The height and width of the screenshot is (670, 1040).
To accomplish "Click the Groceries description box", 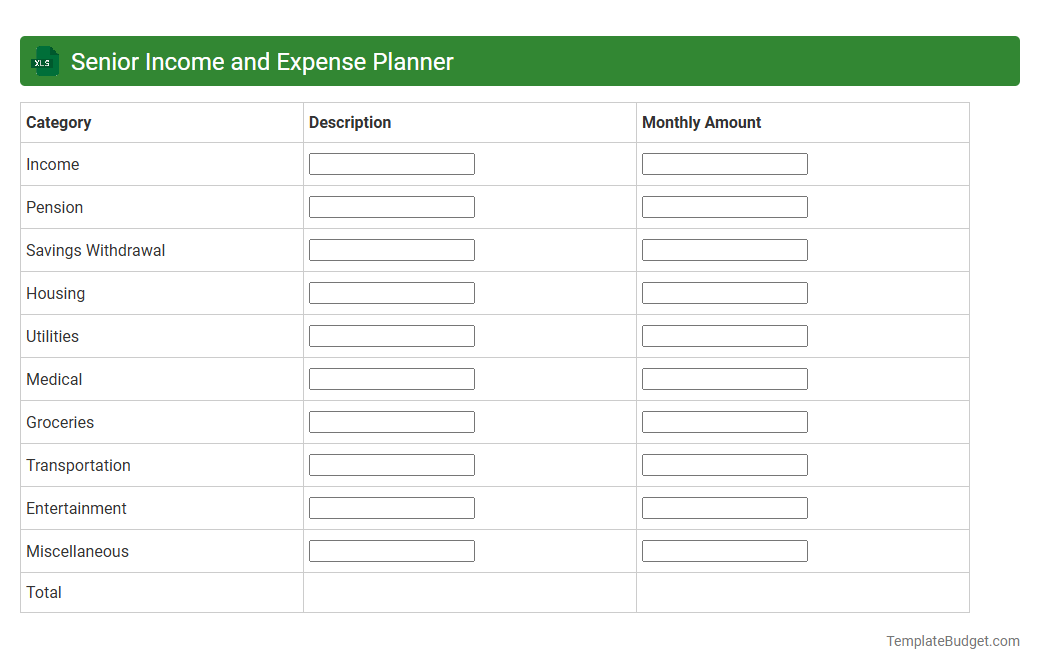I will pyautogui.click(x=392, y=421).
